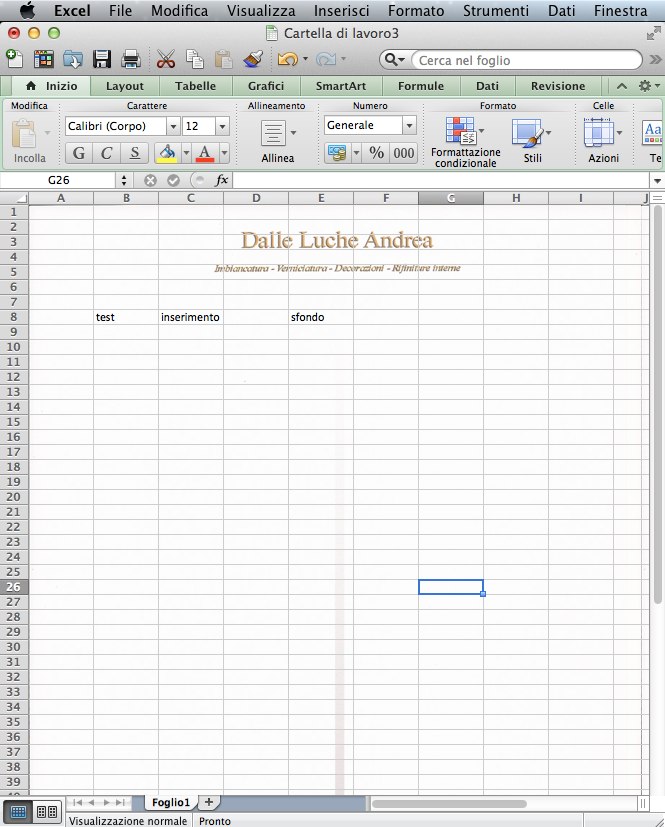Image resolution: width=665 pixels, height=827 pixels.
Task: Save the workbook with floppy disk icon
Action: 102,59
